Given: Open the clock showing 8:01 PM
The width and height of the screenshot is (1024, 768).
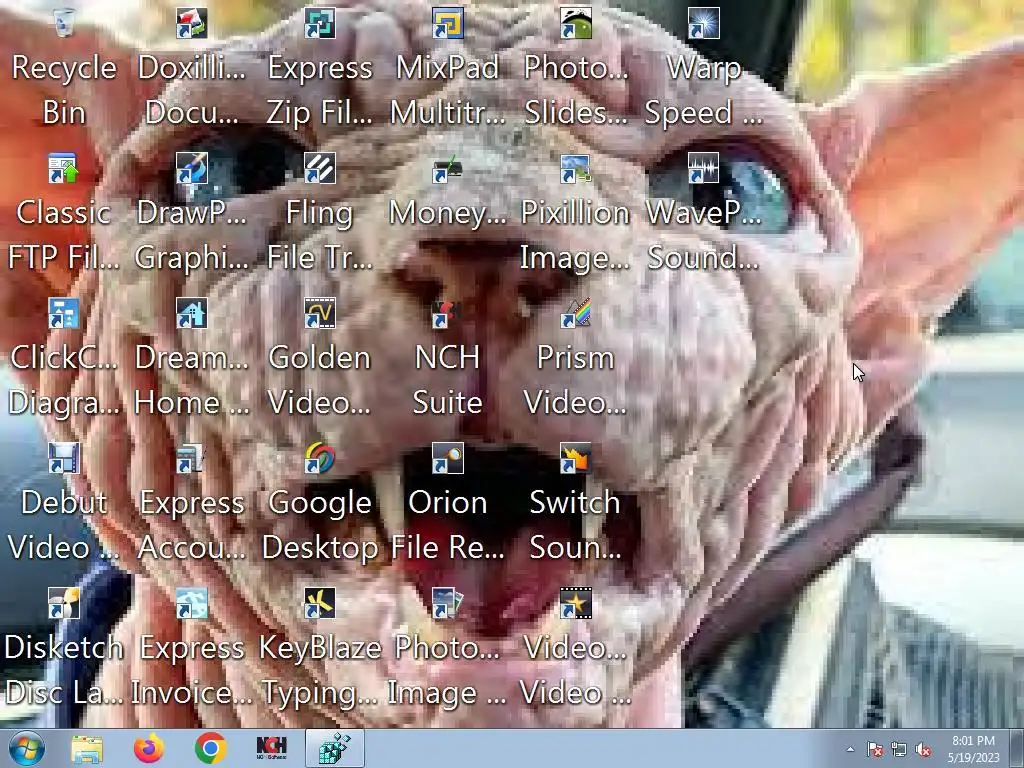Looking at the screenshot, I should pos(973,749).
